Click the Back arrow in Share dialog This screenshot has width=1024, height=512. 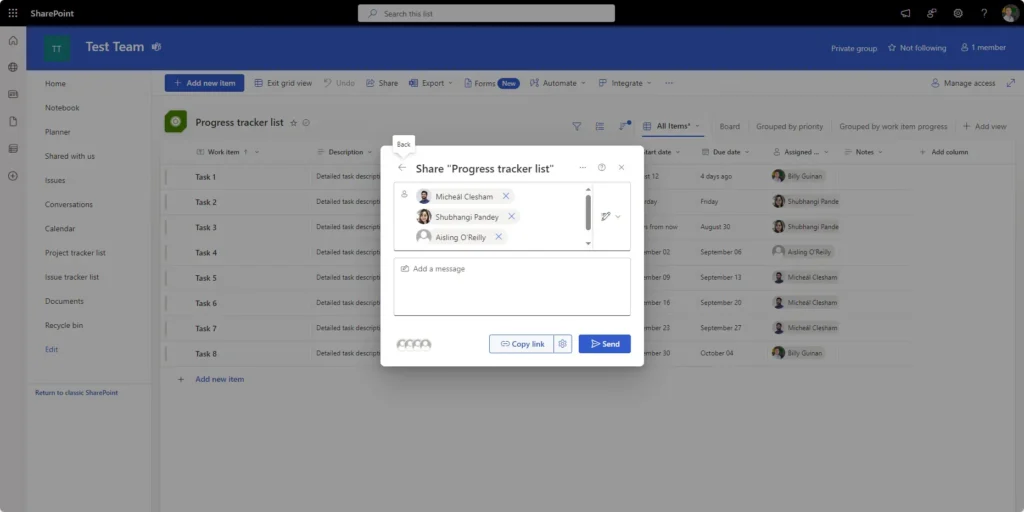click(402, 168)
